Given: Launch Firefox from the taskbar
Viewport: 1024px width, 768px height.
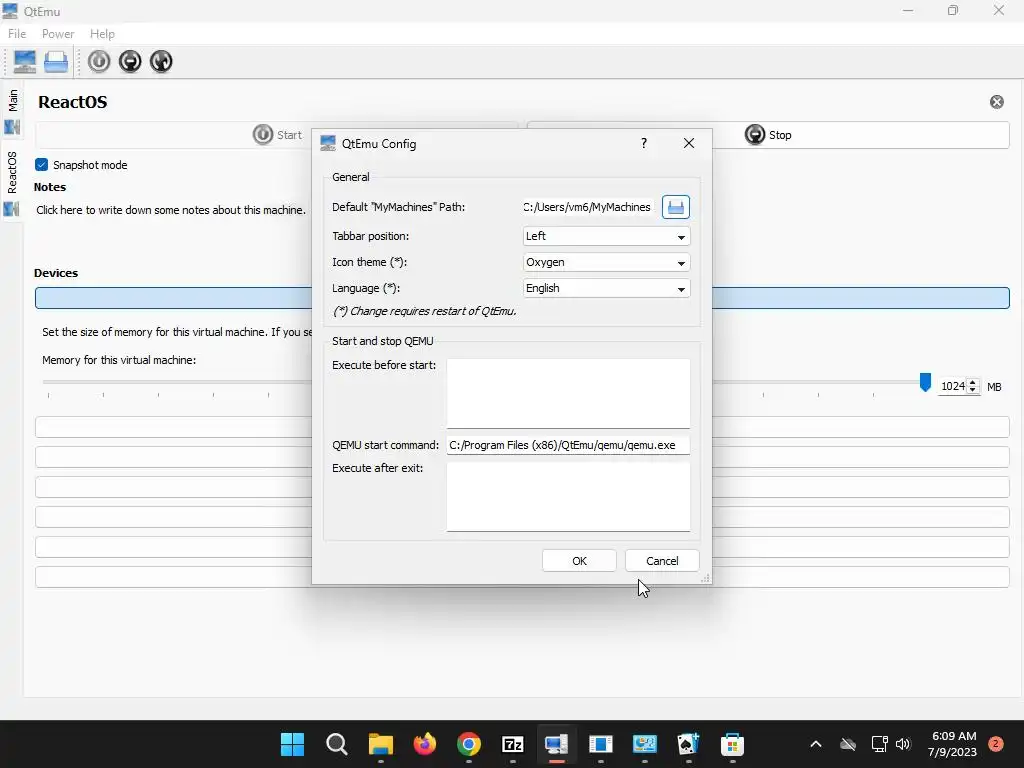Looking at the screenshot, I should (424, 744).
